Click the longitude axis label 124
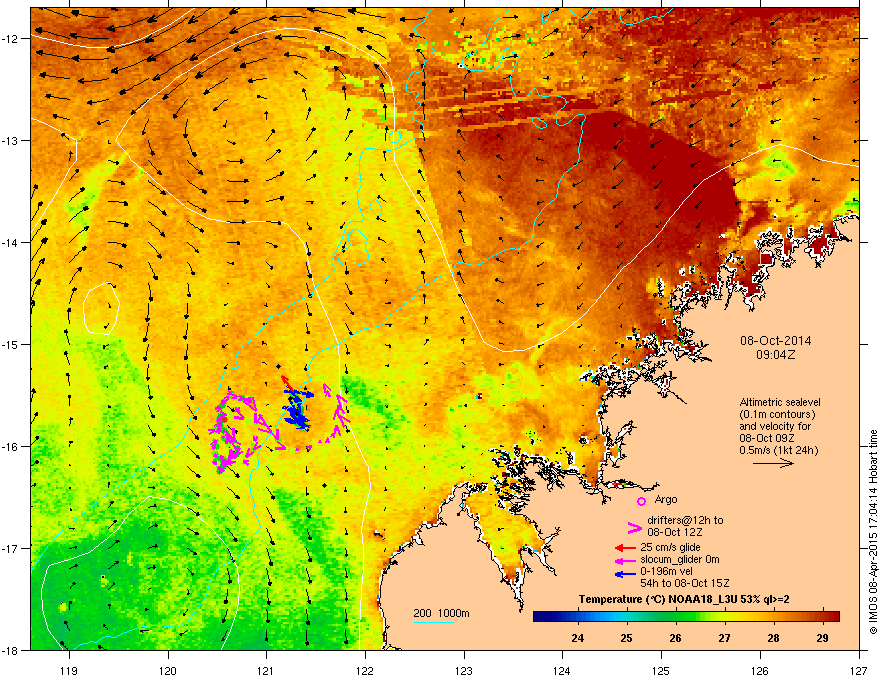This screenshot has width=880, height=680. click(x=562, y=670)
